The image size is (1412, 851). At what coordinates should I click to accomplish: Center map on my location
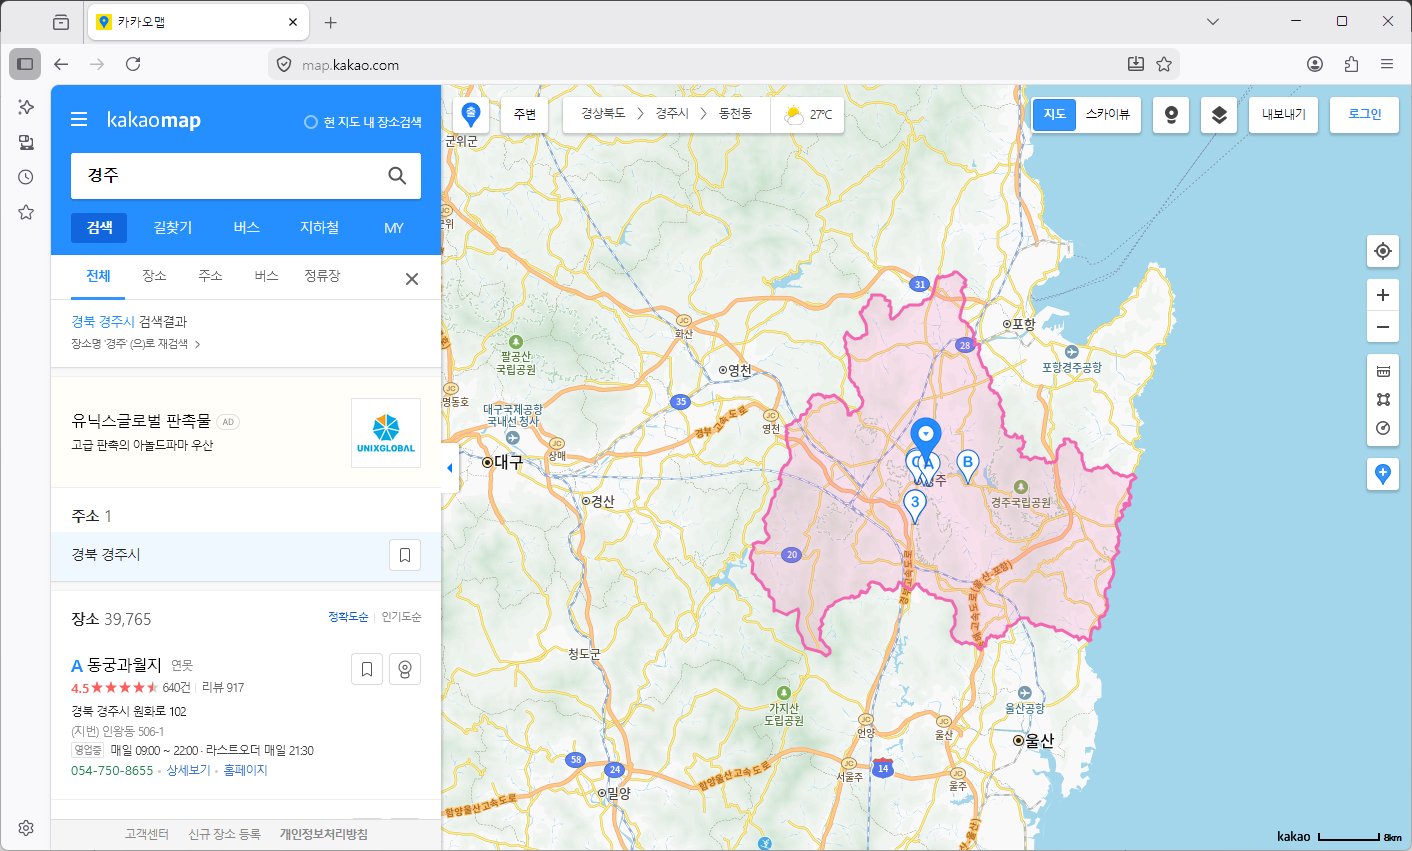click(x=1383, y=251)
